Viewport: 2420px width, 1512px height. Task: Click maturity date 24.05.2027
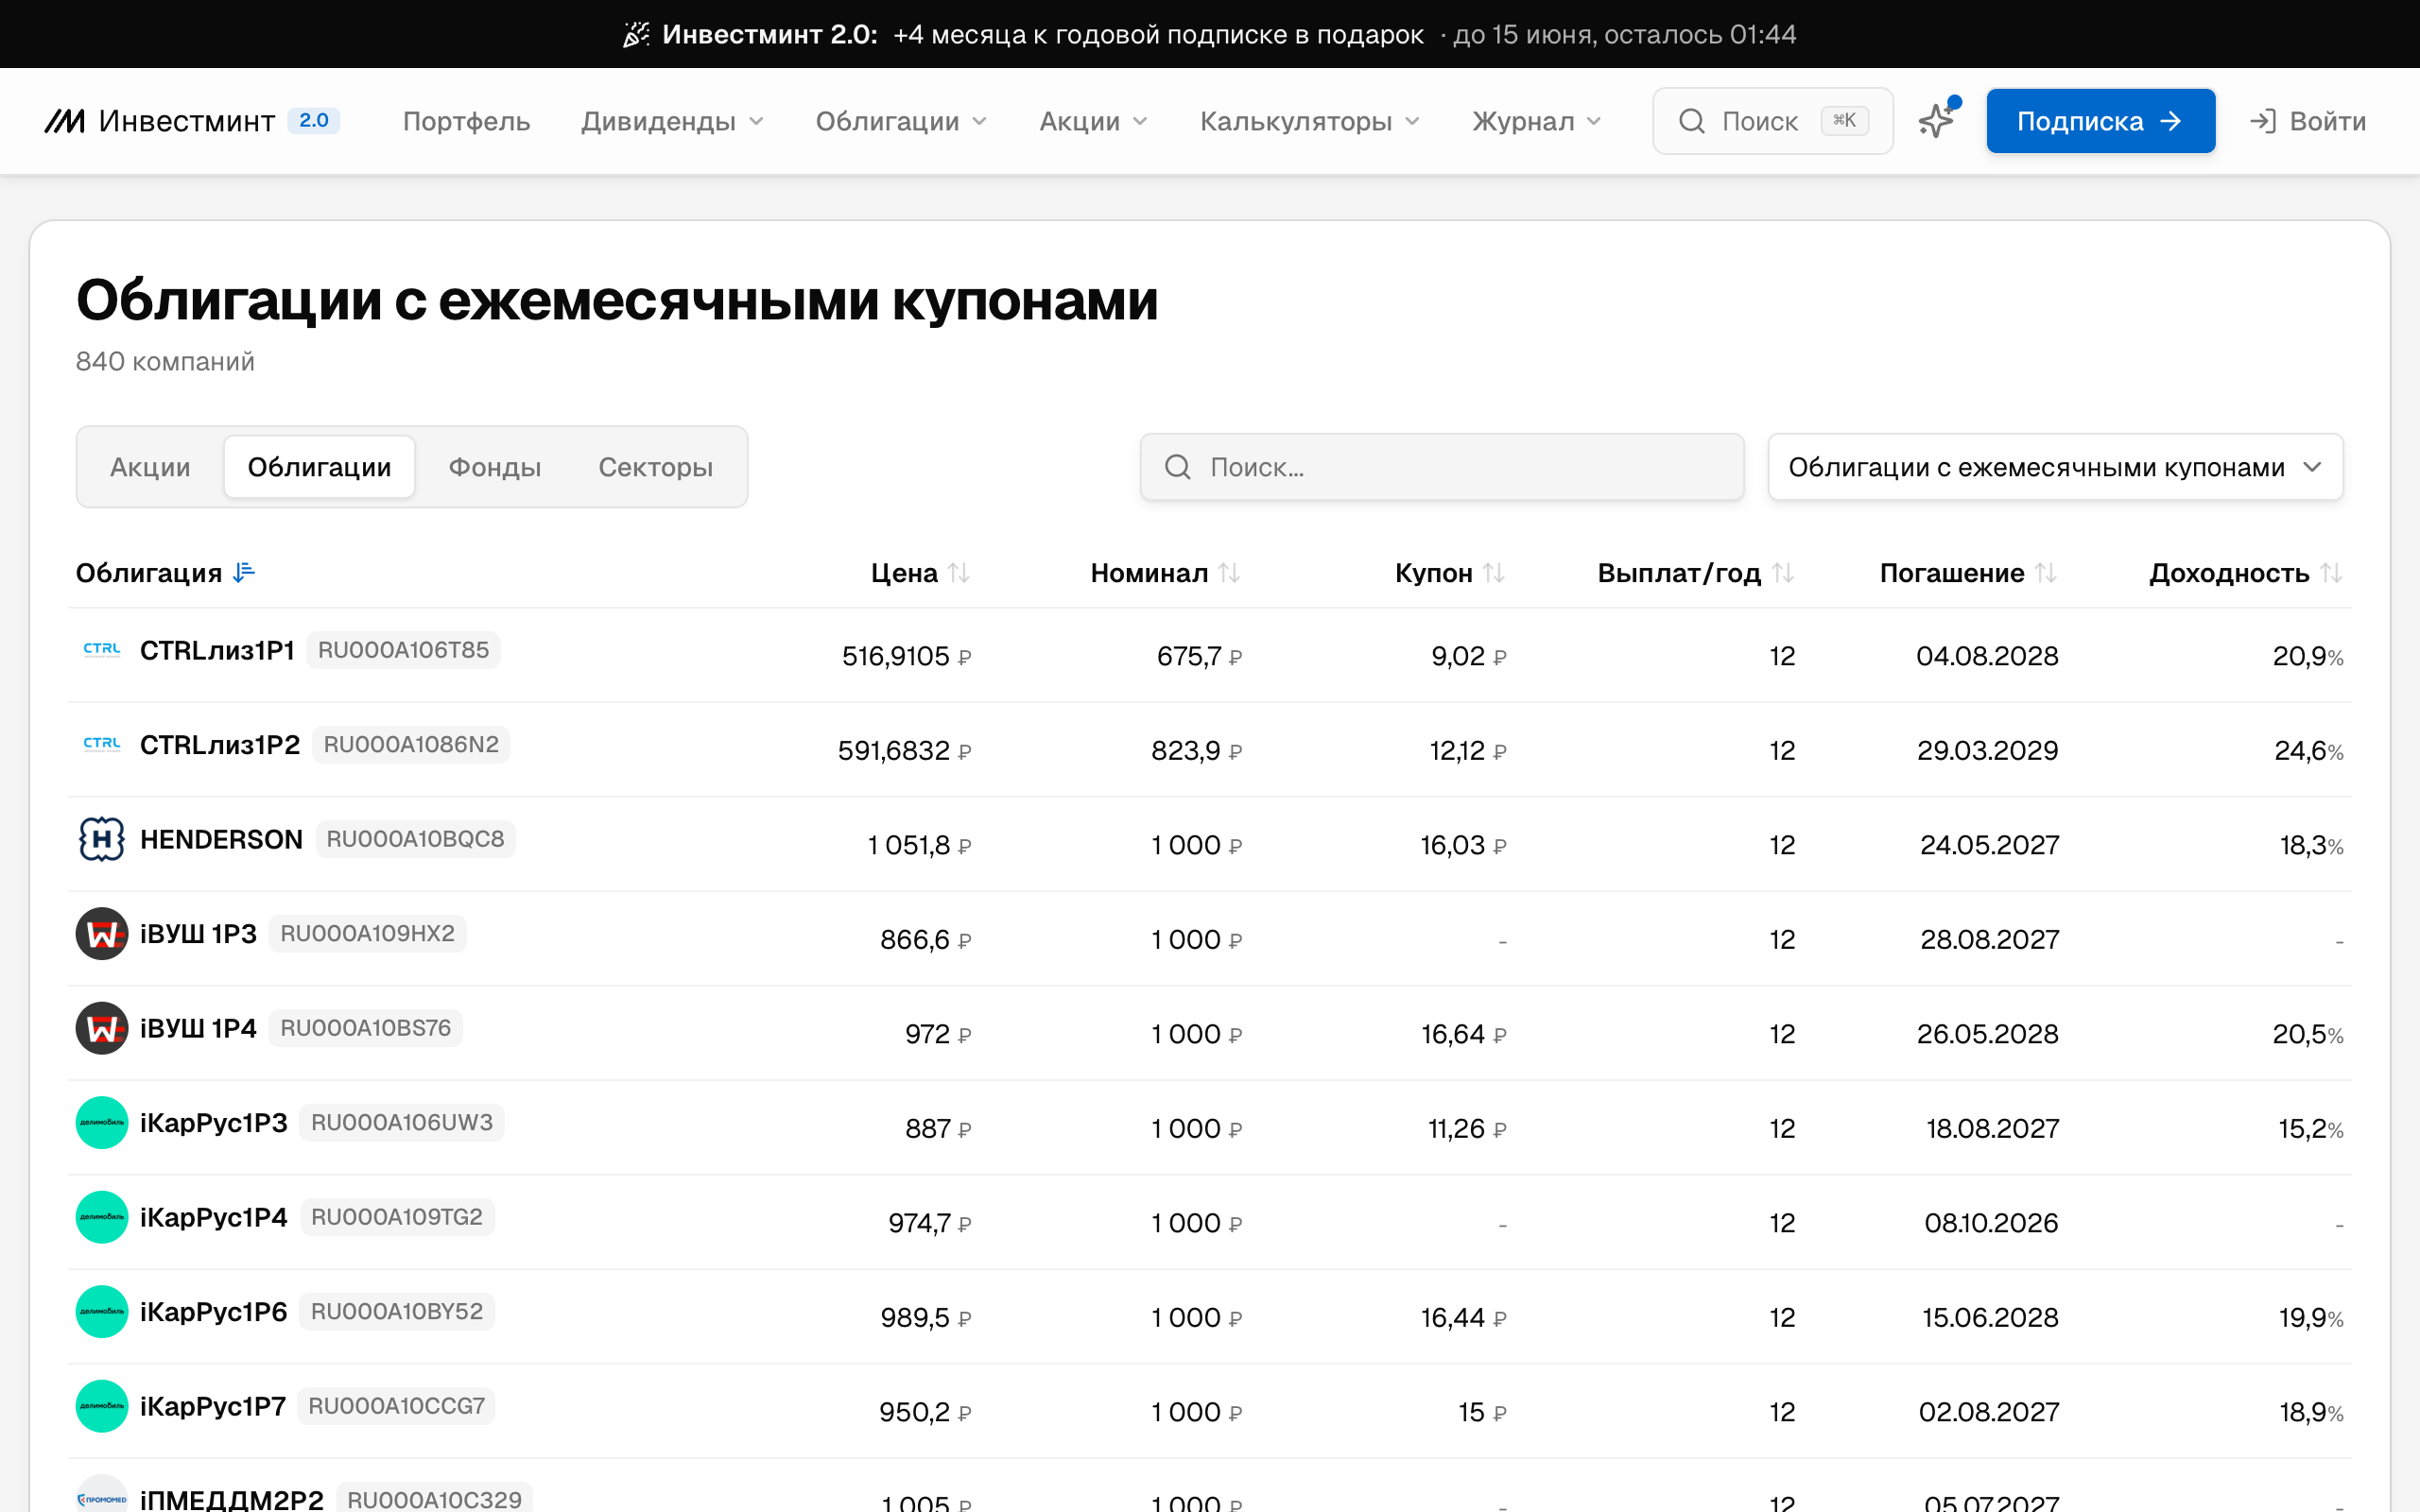(1989, 845)
